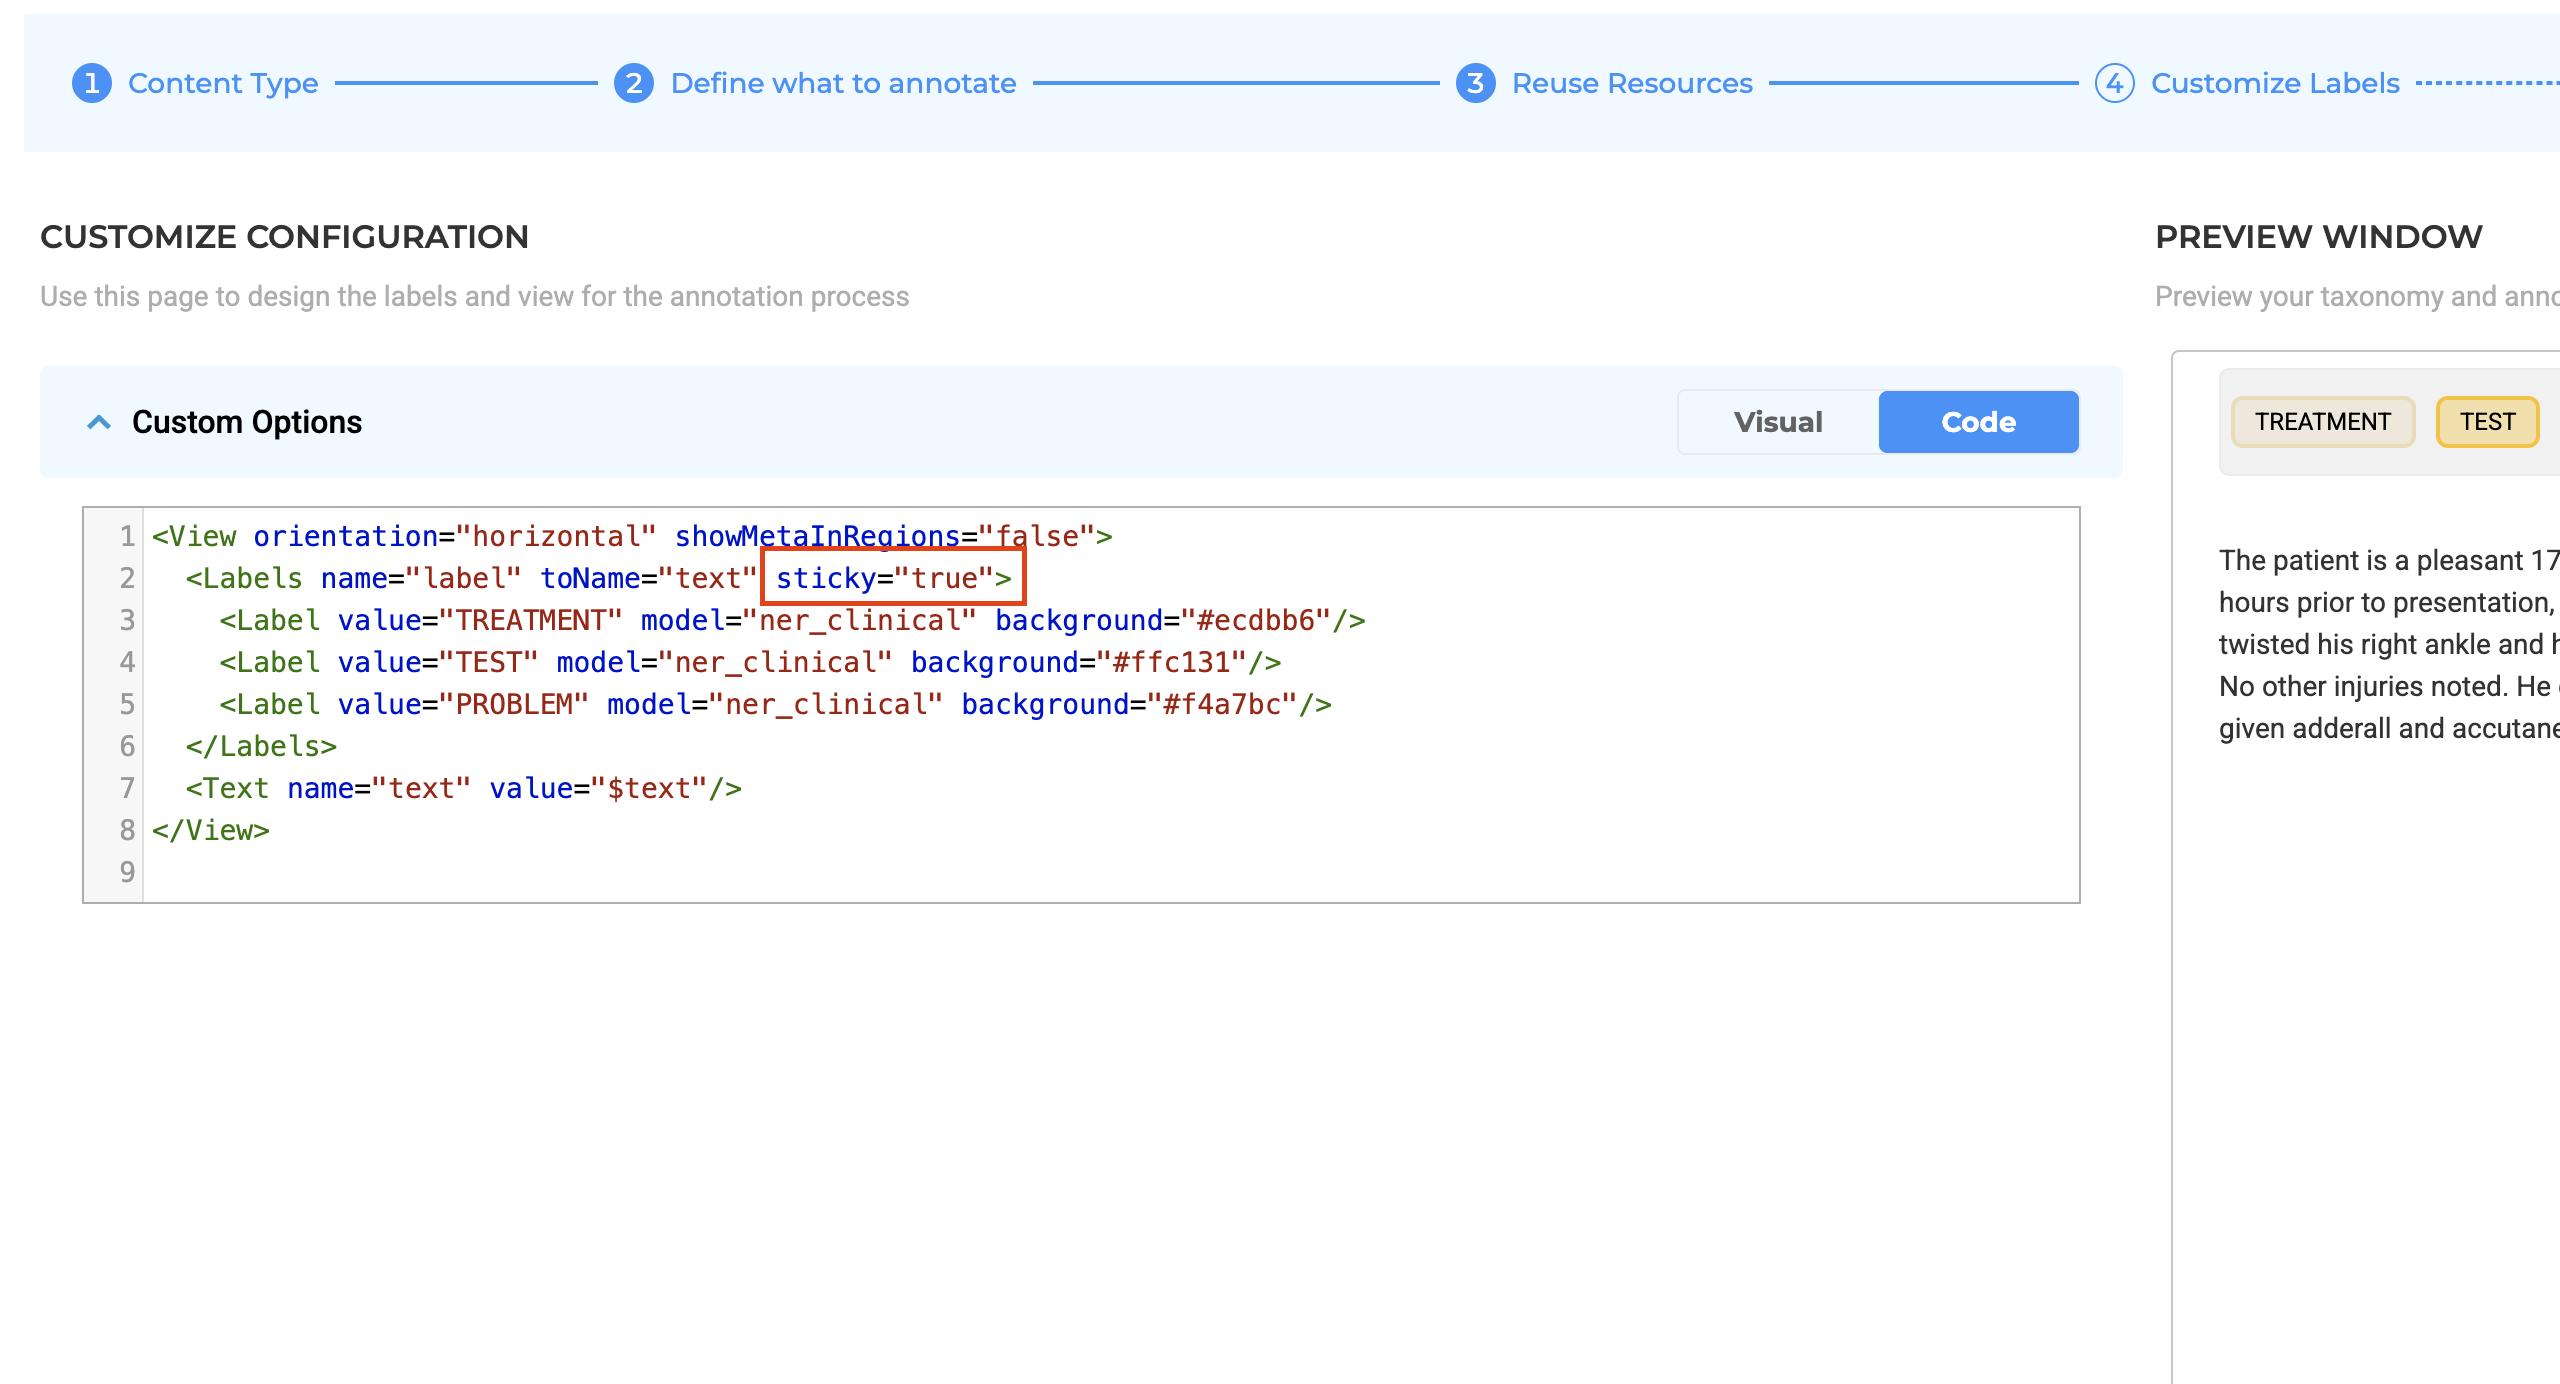Click the Custom Options header title

[x=247, y=422]
